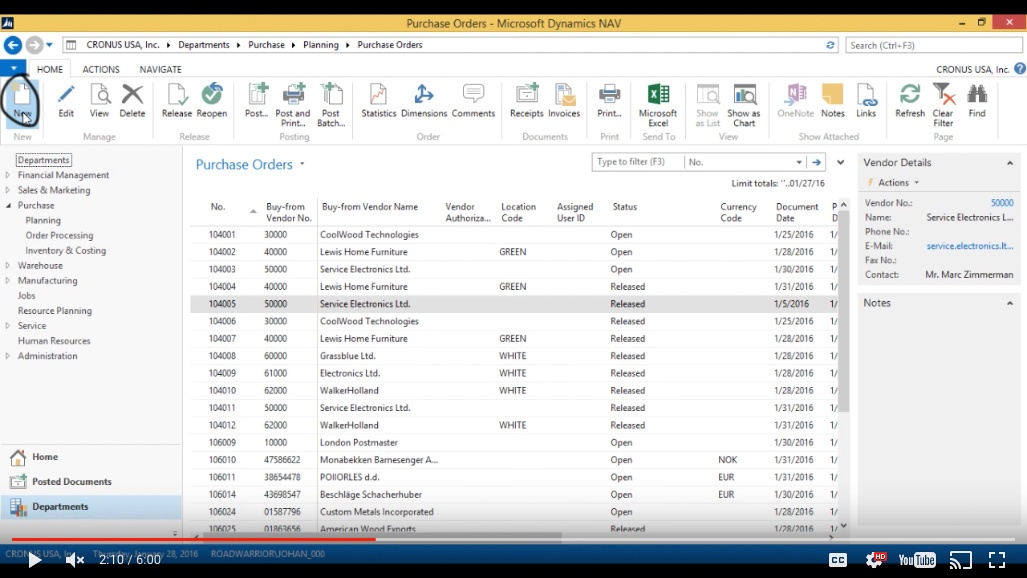Collapse the Notes pane
Image resolution: width=1027 pixels, height=578 pixels.
coord(1010,303)
